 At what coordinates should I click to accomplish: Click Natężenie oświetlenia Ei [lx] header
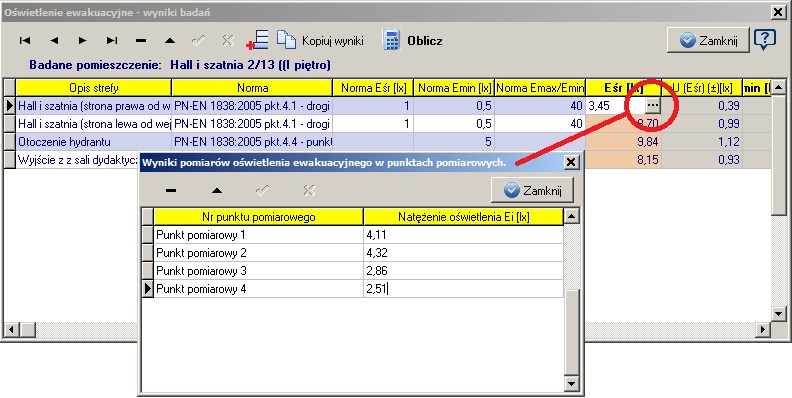pos(464,217)
